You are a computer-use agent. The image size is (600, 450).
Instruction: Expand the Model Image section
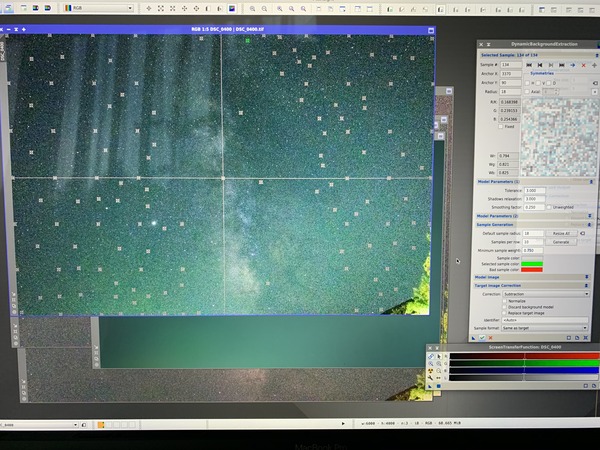tap(532, 277)
